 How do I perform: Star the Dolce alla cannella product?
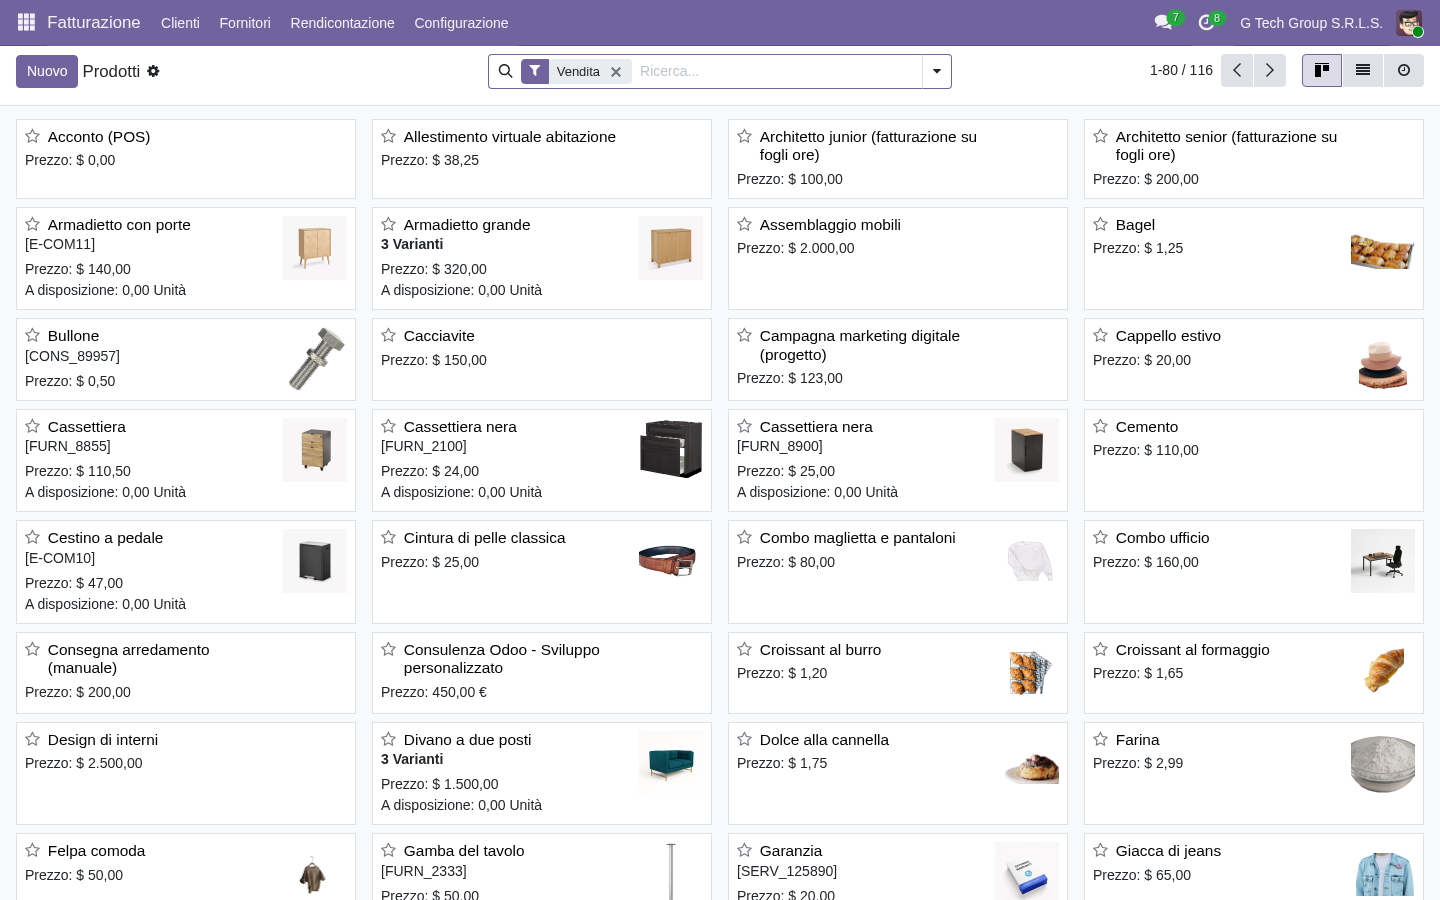click(745, 739)
